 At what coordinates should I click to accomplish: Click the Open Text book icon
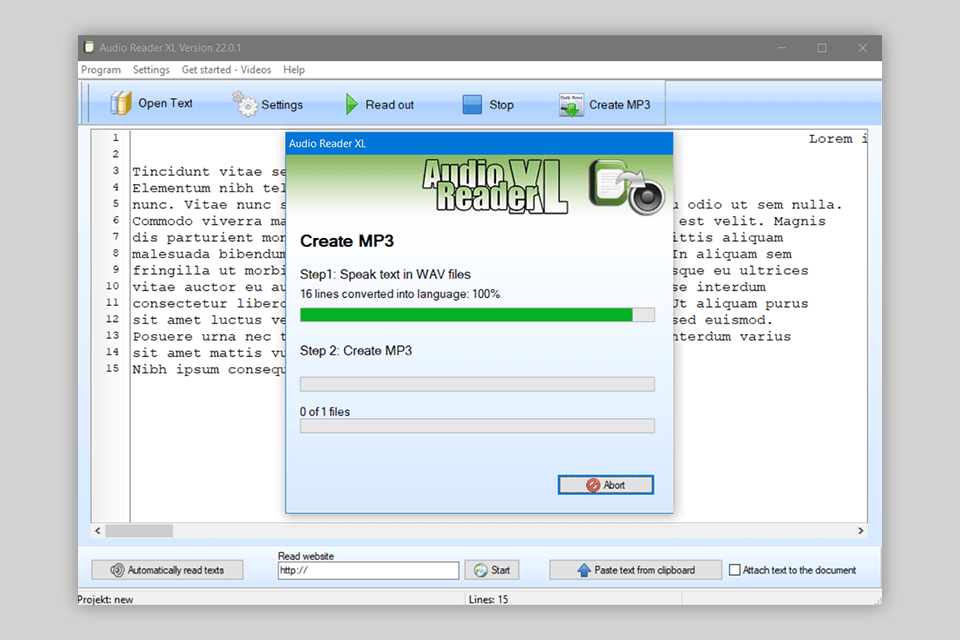[121, 103]
